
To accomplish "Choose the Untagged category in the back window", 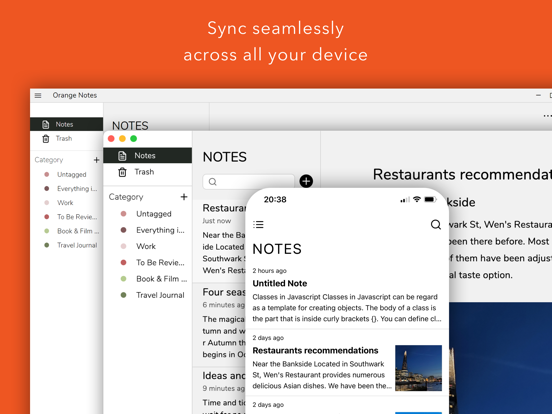I will (71, 174).
